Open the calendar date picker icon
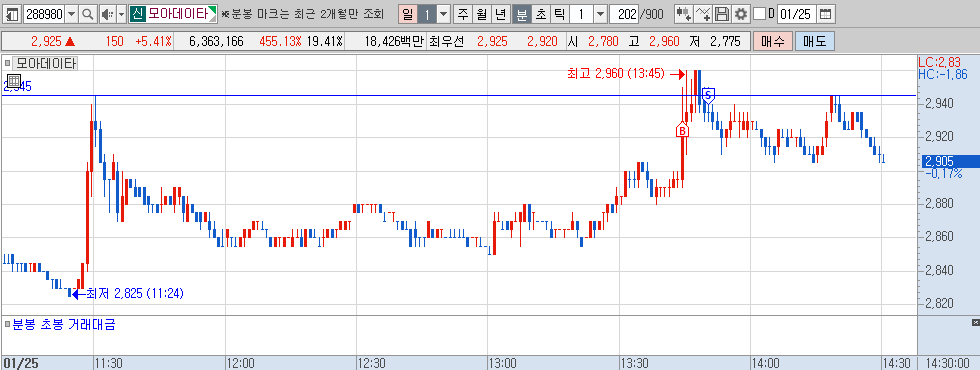 826,14
